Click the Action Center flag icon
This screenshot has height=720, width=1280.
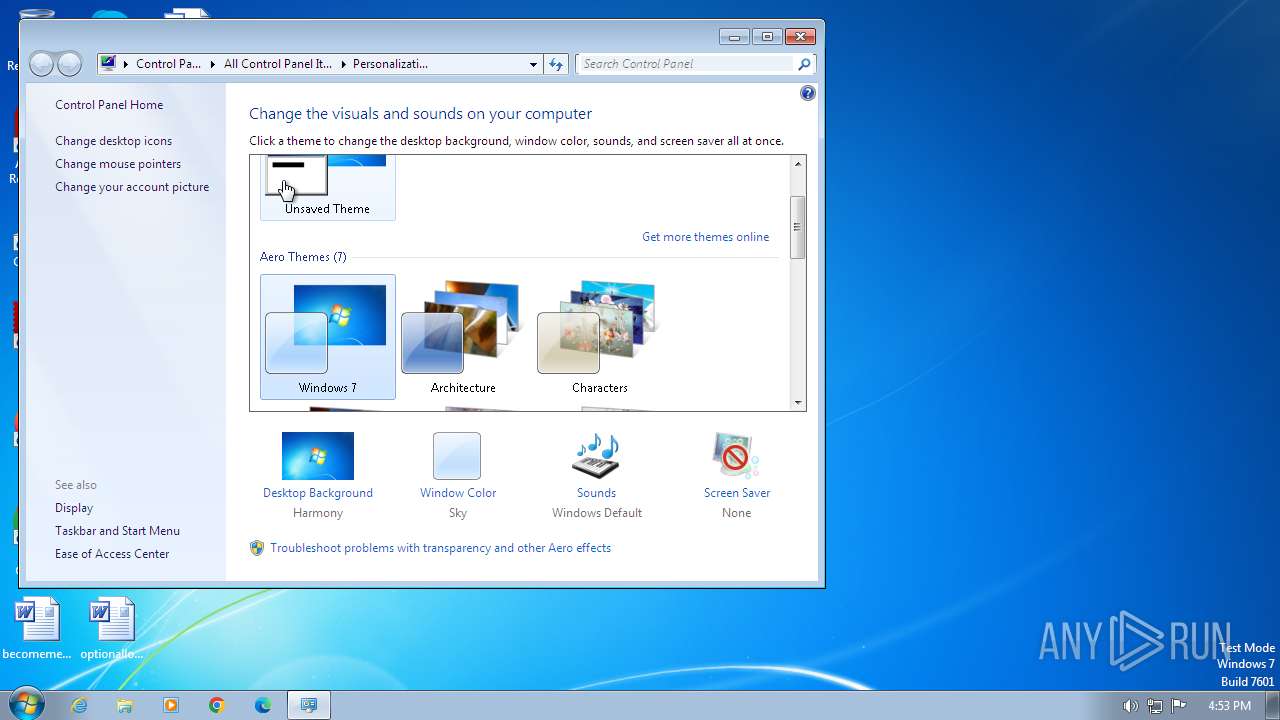[x=1179, y=705]
